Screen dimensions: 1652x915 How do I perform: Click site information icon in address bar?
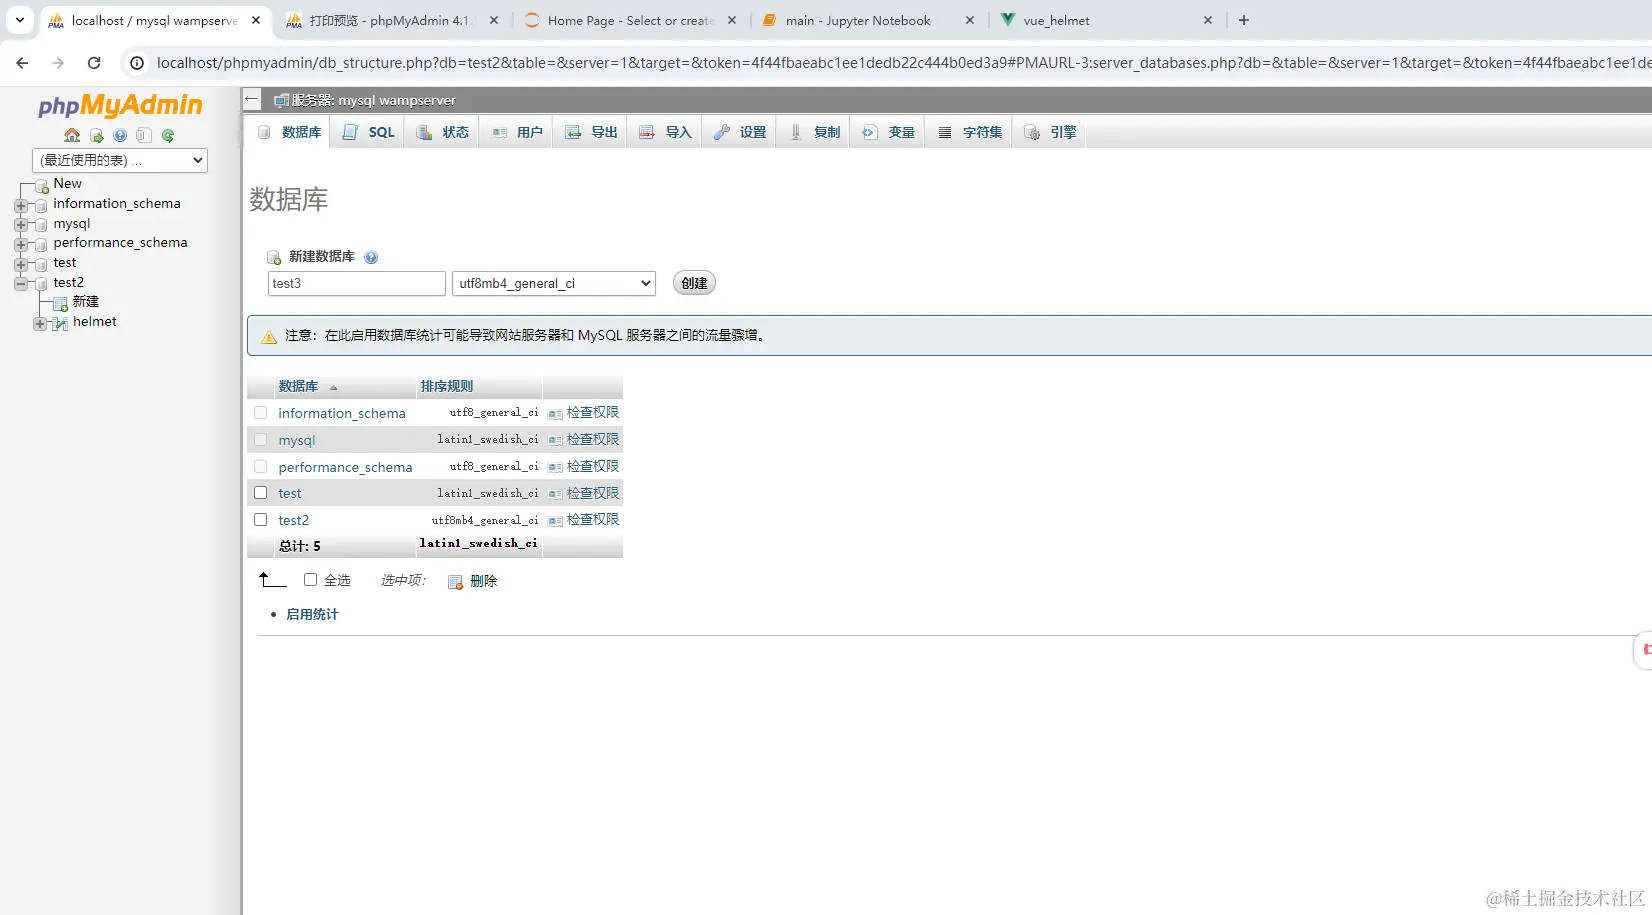[x=137, y=63]
